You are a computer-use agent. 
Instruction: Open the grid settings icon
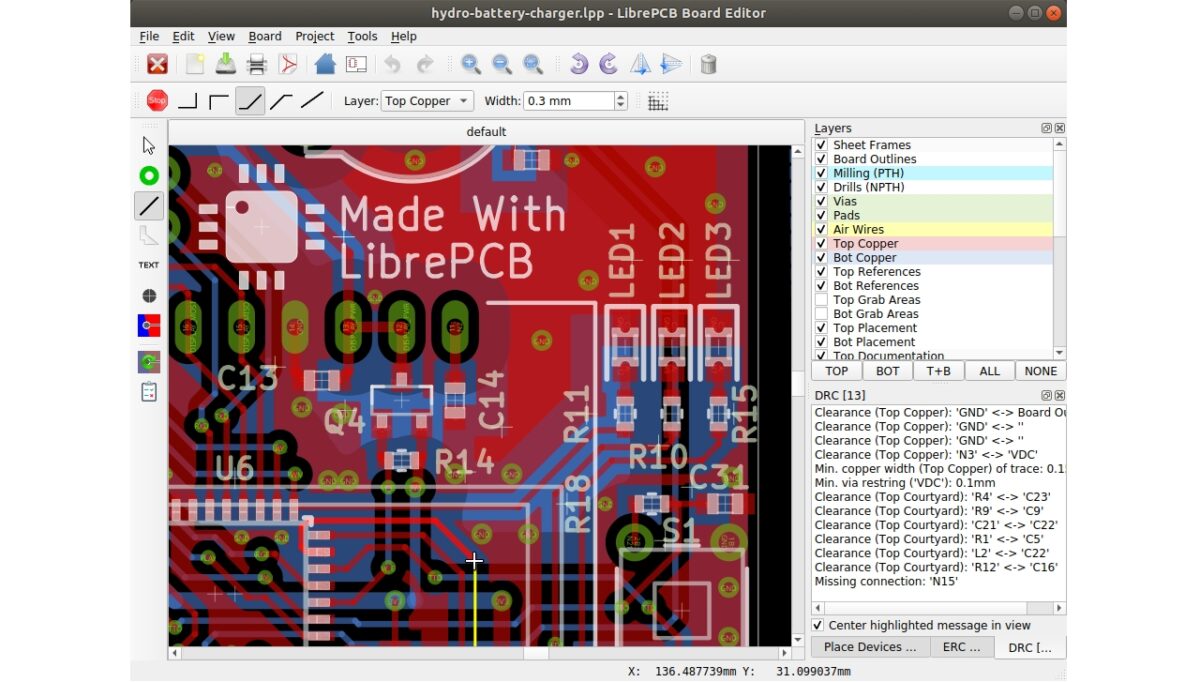(x=658, y=100)
